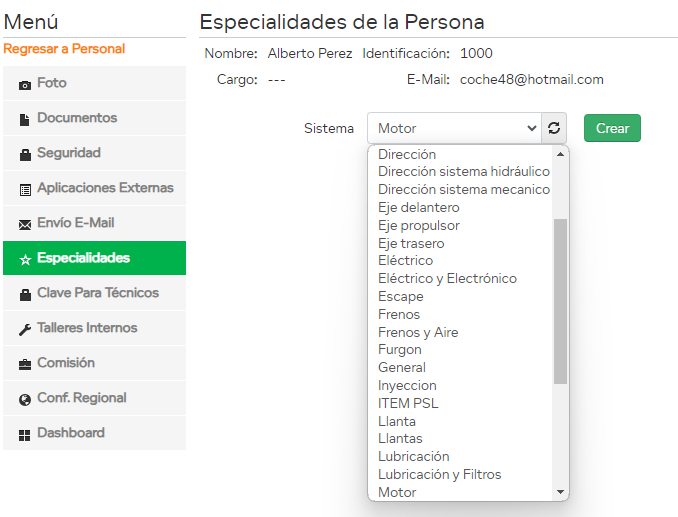Viewport: 678px width, 517px height.
Task: Click the camera icon beside Foto
Action: [25, 84]
